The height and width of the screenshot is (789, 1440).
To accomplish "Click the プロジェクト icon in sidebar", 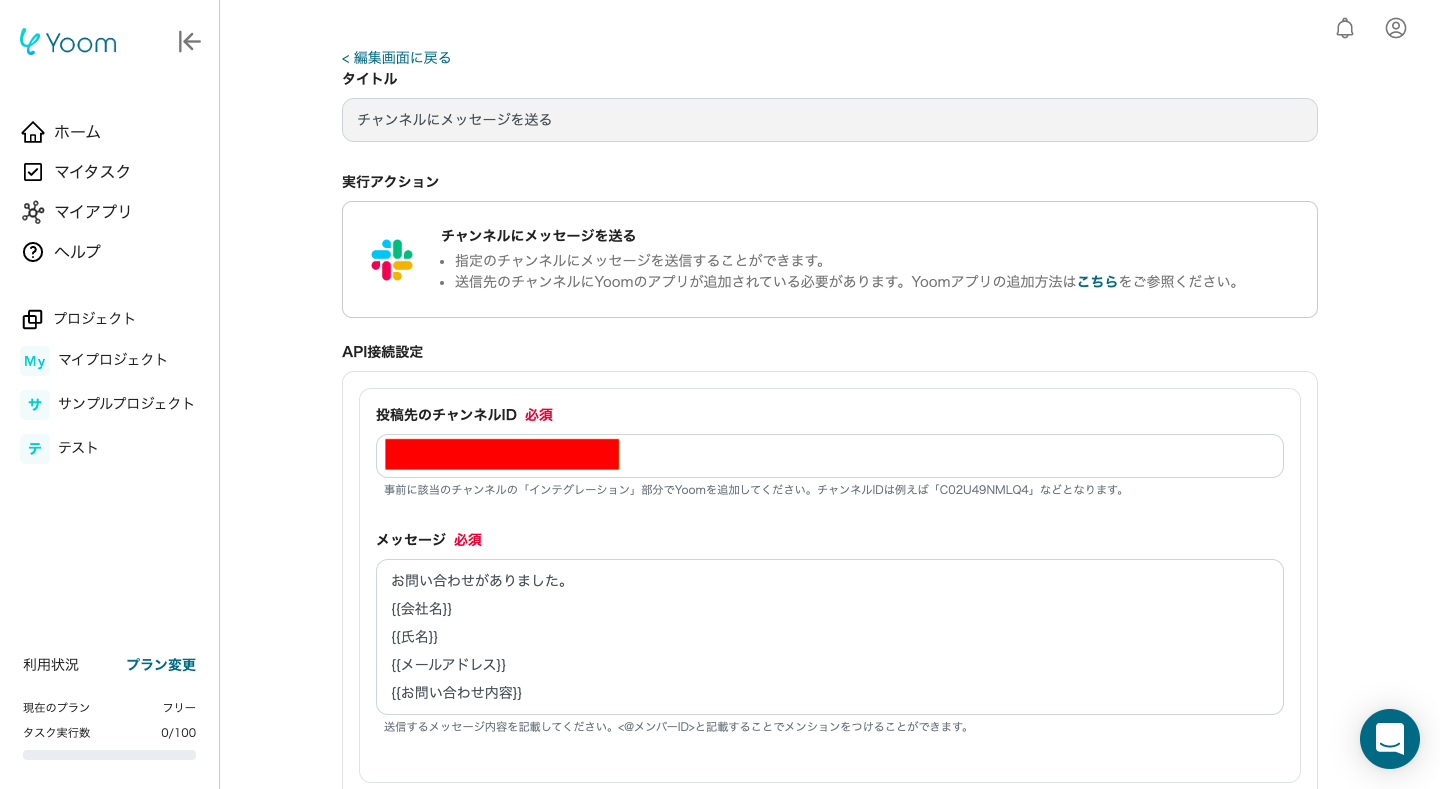I will coord(33,319).
